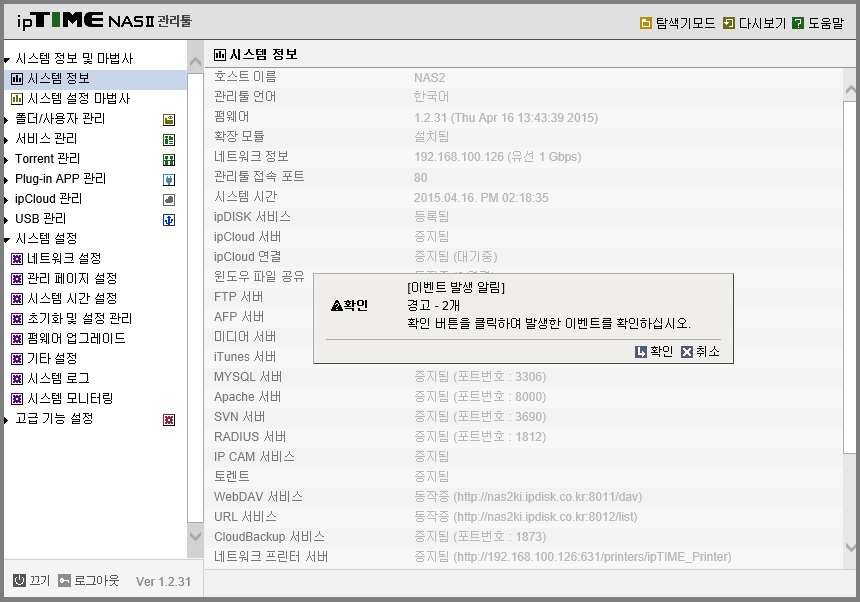Expand the 폴더/사용자 관리 section
Screen dimensions: 860x602
(6, 120)
